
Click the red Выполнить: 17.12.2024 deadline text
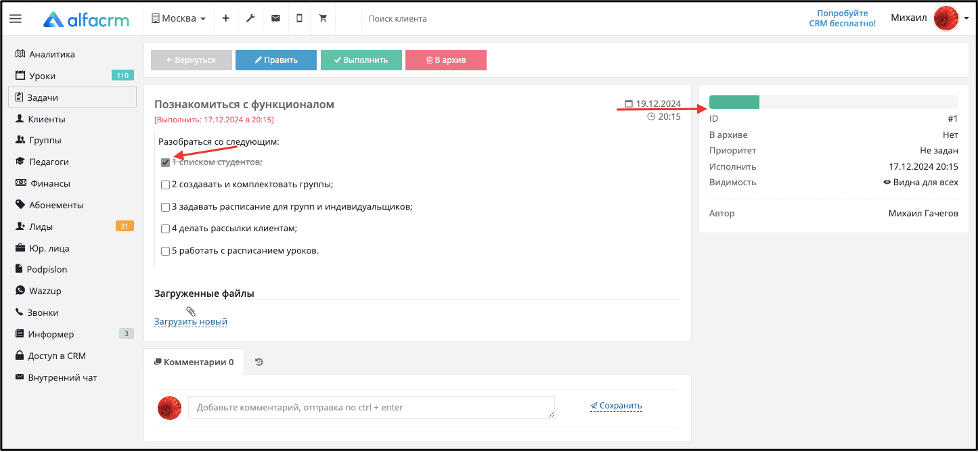point(214,119)
